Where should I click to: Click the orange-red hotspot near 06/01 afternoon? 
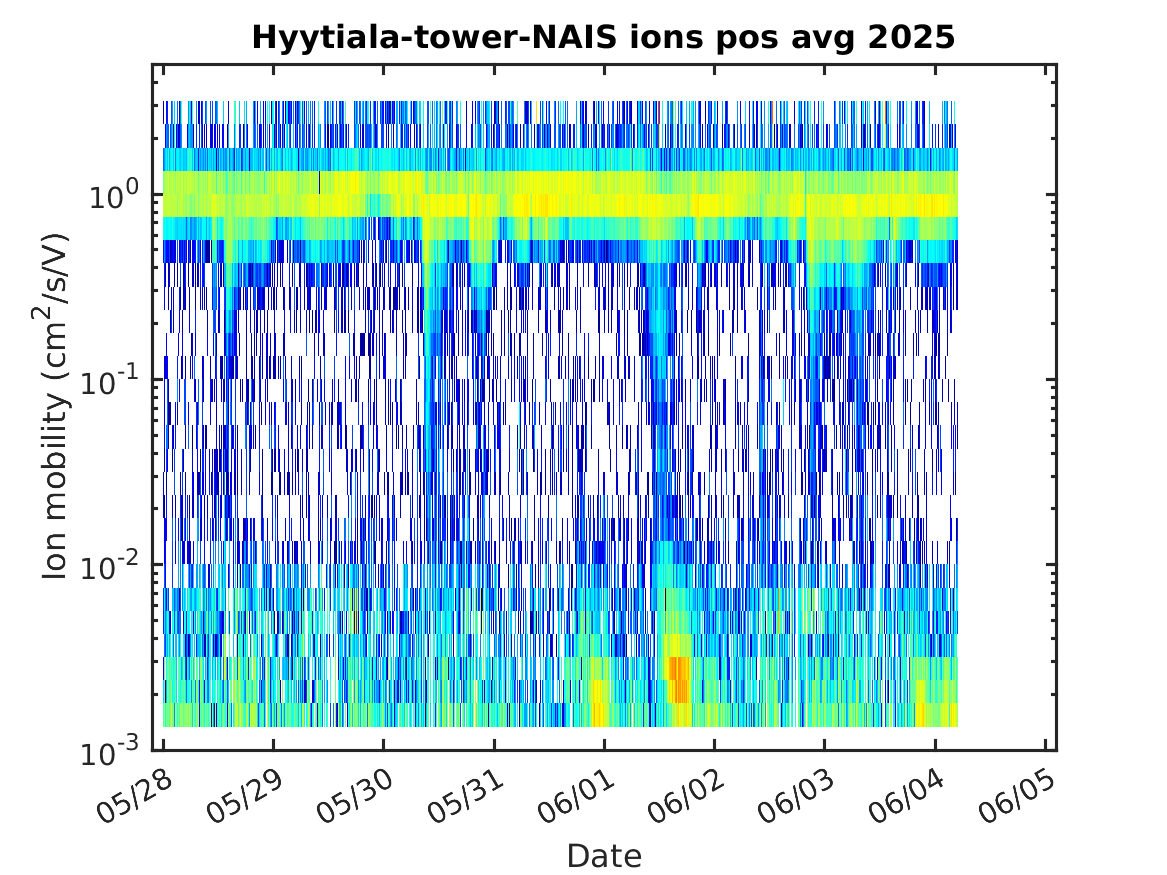pyautogui.click(x=678, y=679)
